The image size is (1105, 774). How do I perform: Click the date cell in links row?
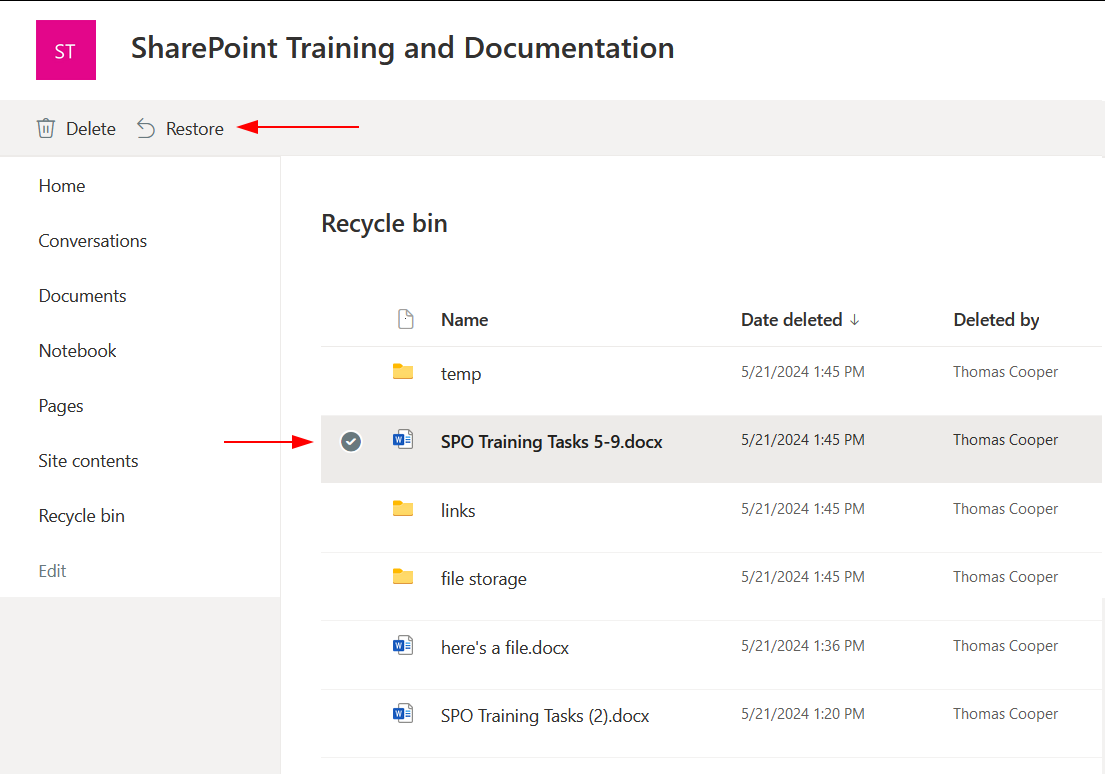pyautogui.click(x=803, y=509)
